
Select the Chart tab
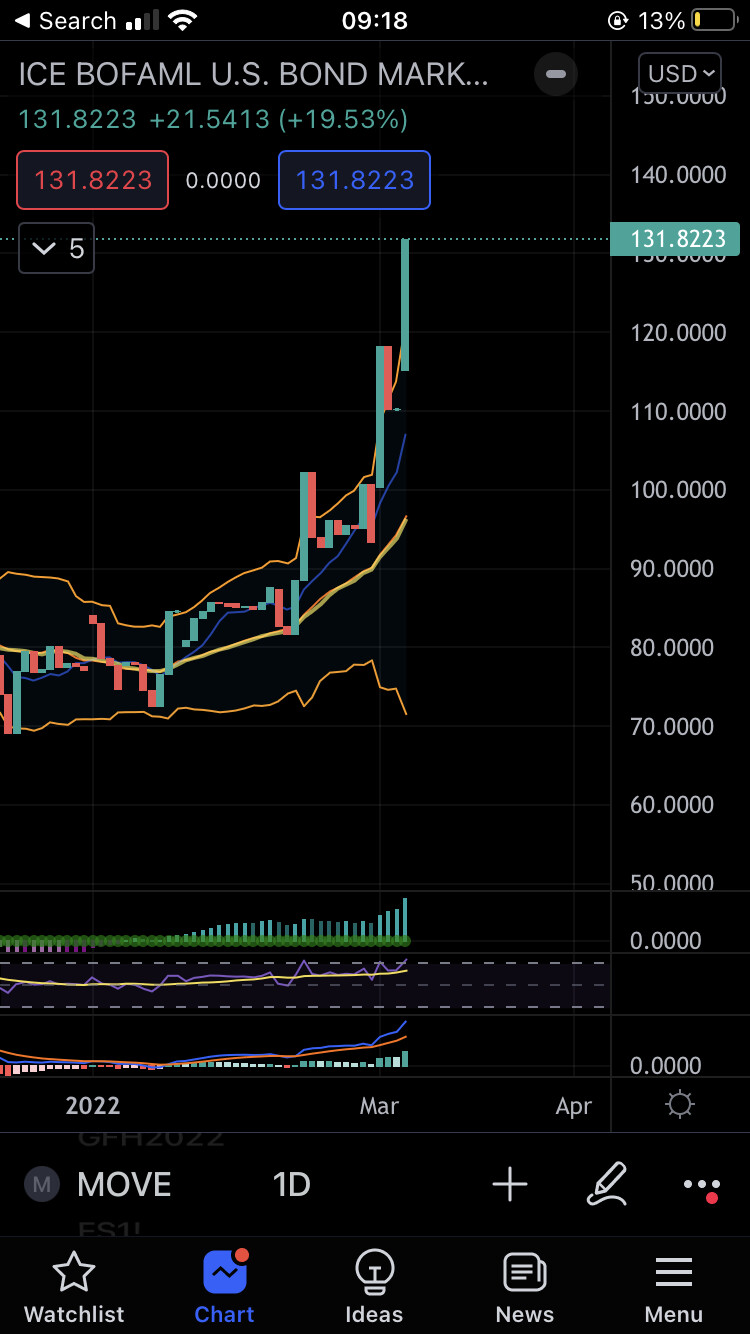pos(224,1288)
